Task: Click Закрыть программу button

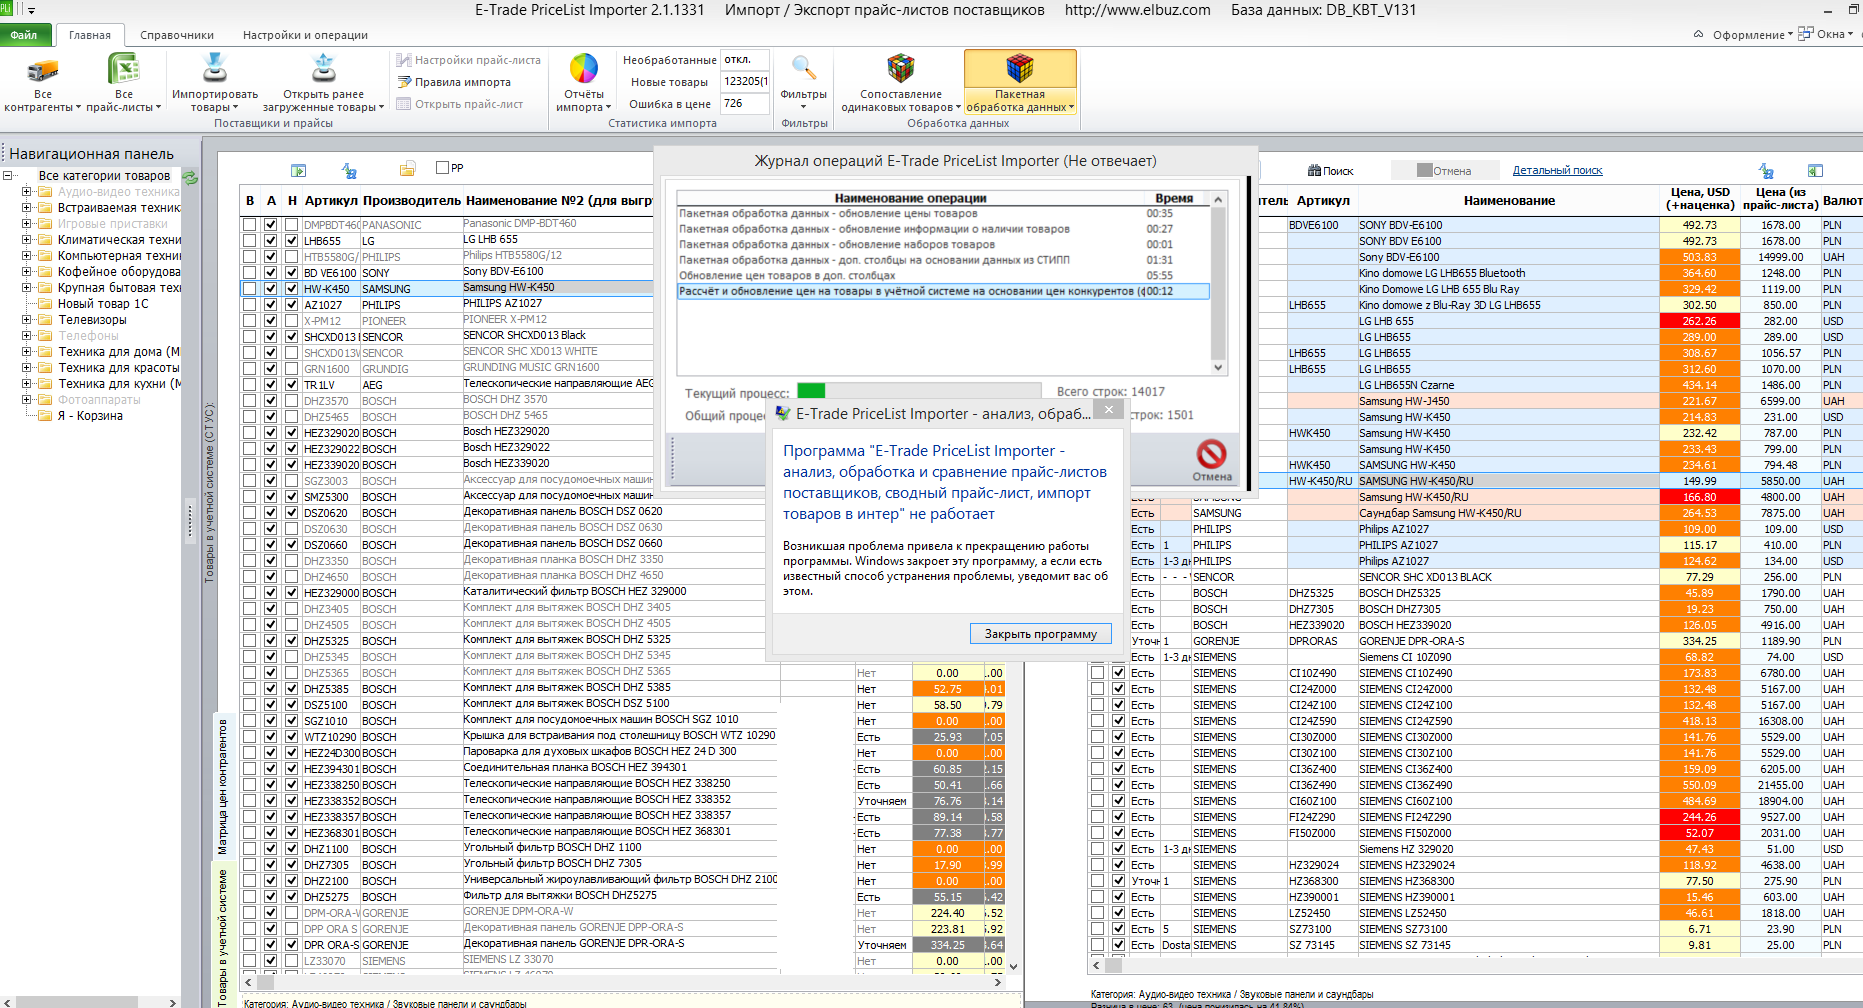Action: (1040, 634)
